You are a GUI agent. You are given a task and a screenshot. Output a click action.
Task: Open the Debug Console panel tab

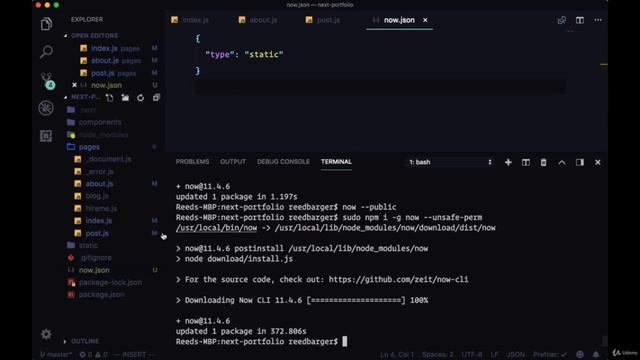click(x=283, y=162)
